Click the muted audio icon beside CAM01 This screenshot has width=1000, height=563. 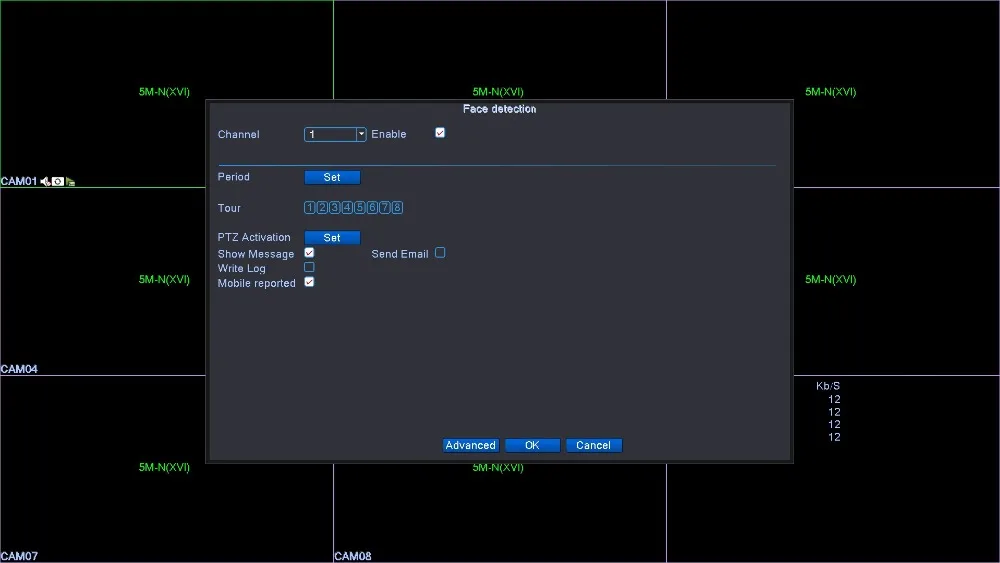45,182
